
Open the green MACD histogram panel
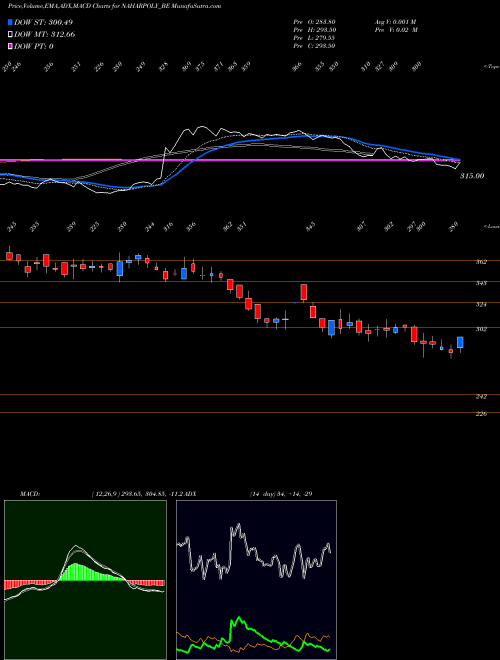85,580
